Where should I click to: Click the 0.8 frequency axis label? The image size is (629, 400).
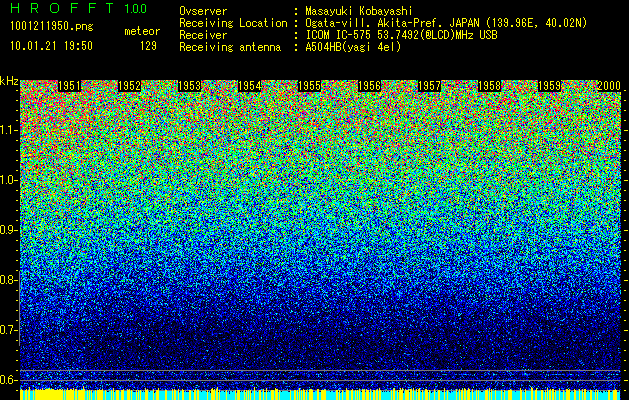click(x=8, y=280)
